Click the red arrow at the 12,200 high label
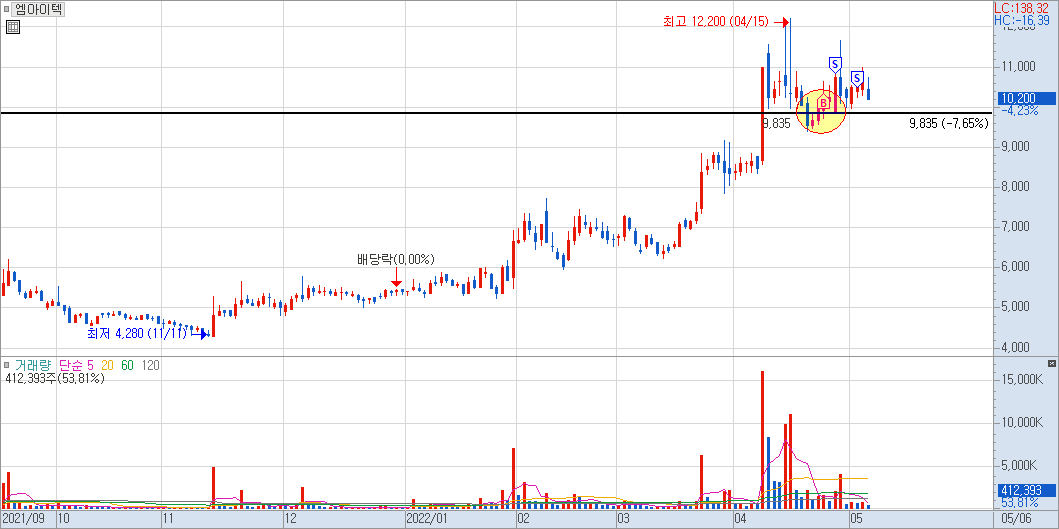Image resolution: width=1059 pixels, height=529 pixels. [x=781, y=22]
